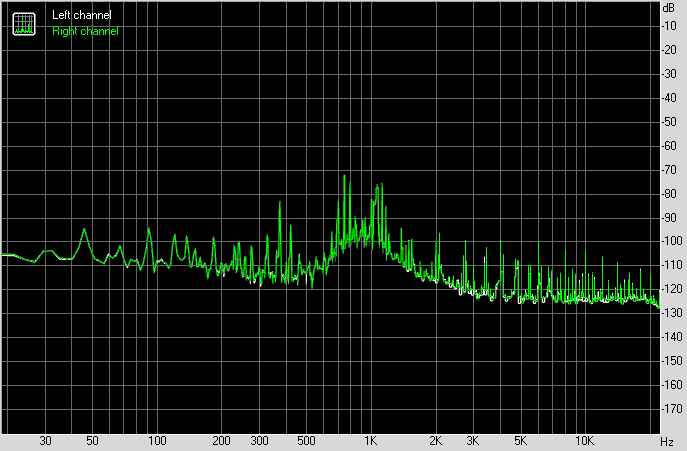
Task: Click the spectrum graph icon in corner
Action: [x=24, y=24]
